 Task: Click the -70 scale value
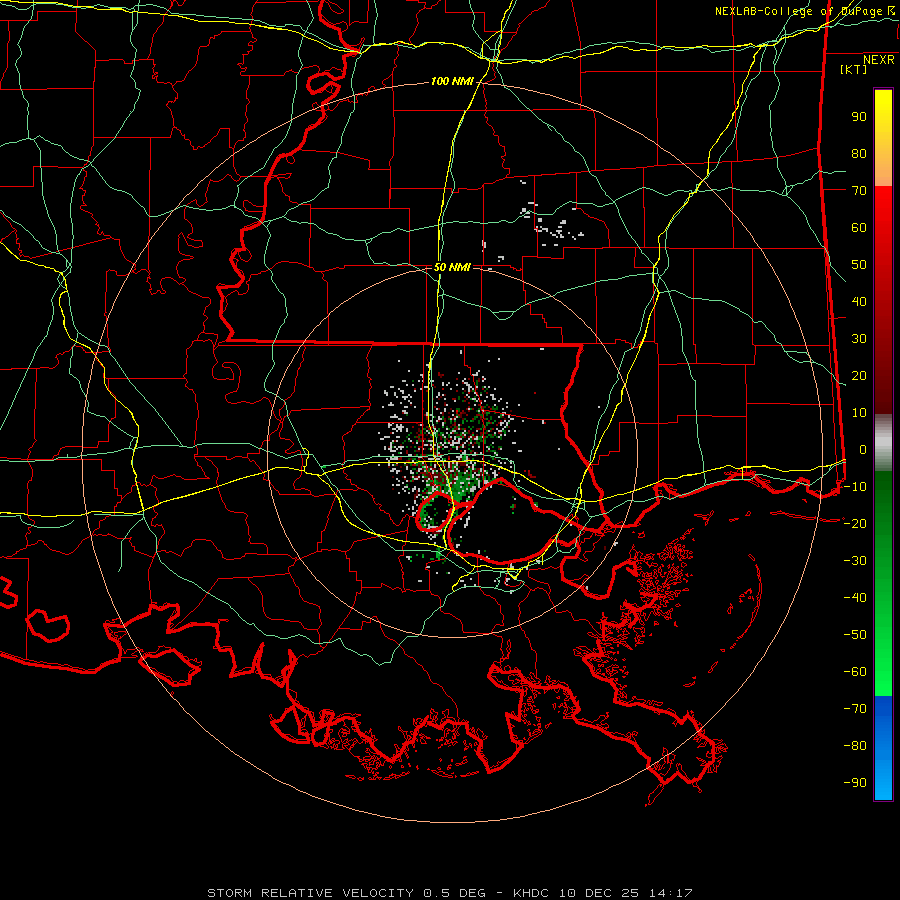point(855,708)
